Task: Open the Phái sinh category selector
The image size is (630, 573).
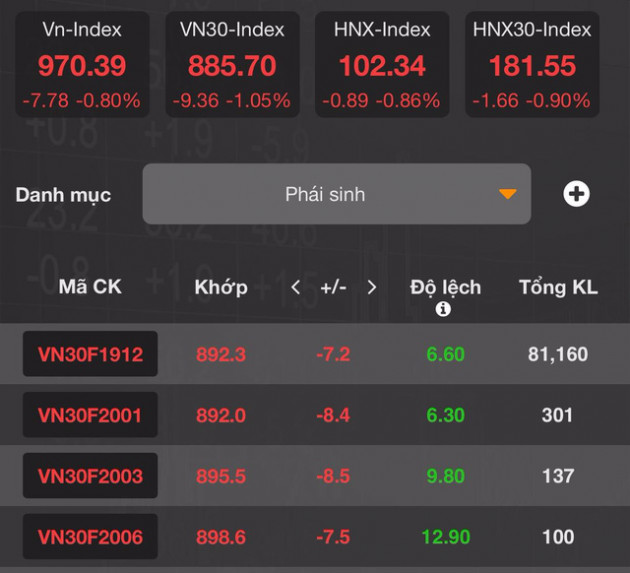Action: pos(337,194)
